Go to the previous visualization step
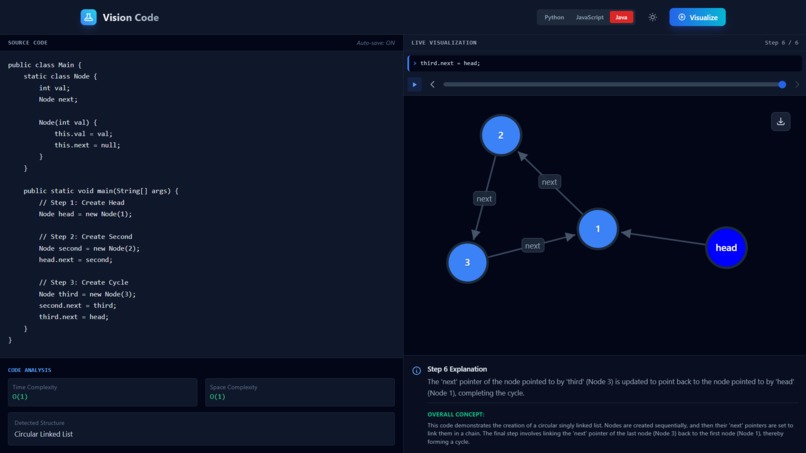The image size is (806, 453). tap(432, 84)
